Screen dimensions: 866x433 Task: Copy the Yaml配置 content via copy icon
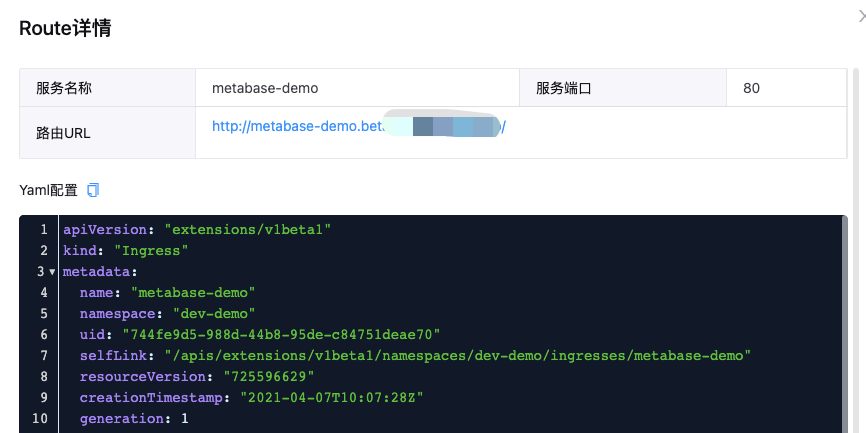[93, 190]
